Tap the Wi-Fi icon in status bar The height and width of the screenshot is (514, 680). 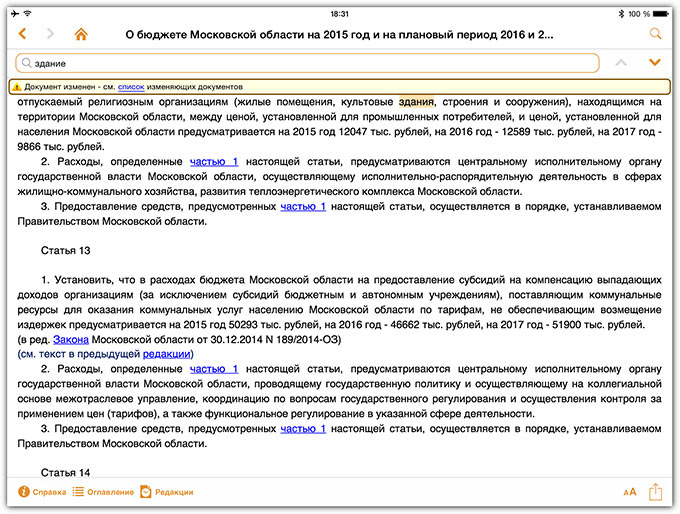[28, 14]
